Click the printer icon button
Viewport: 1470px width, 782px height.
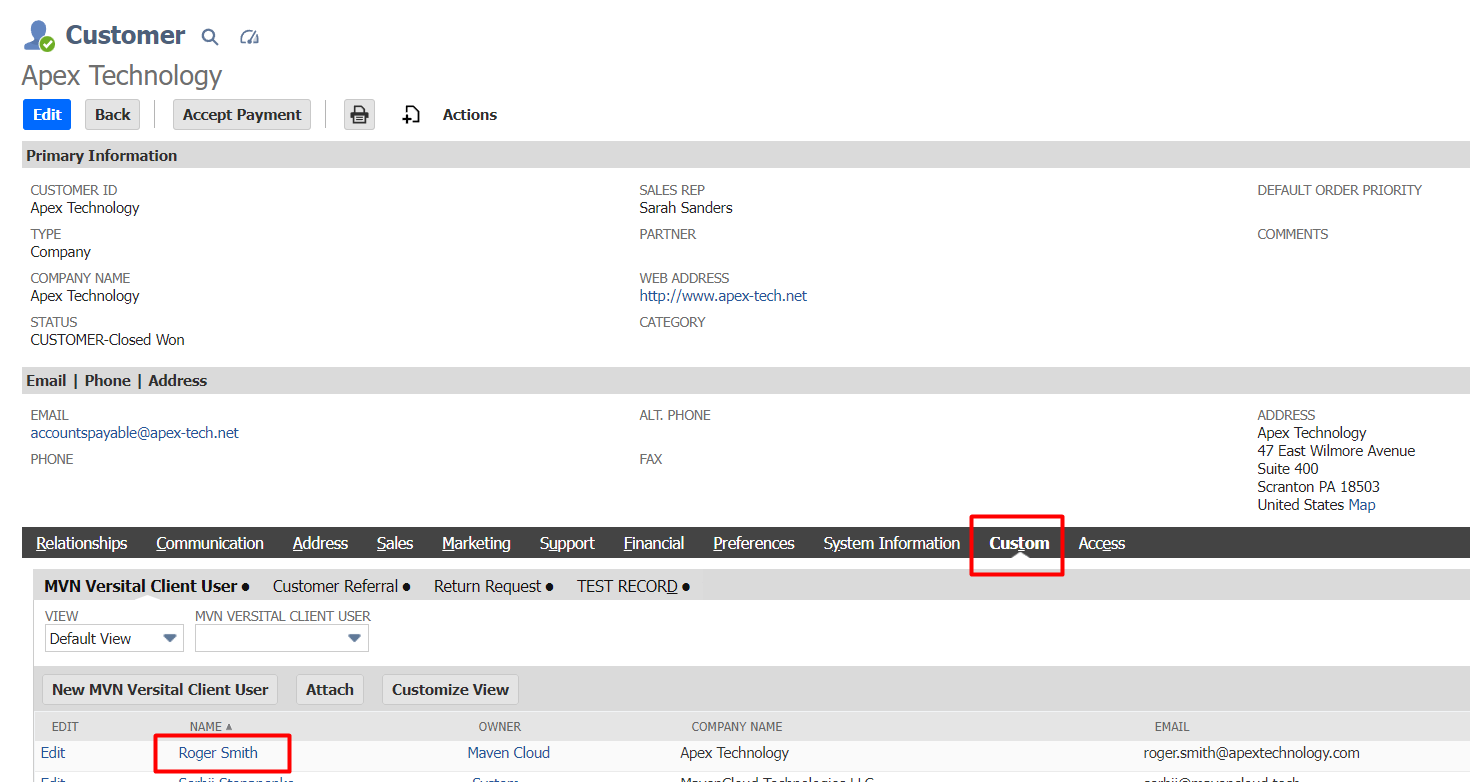(x=359, y=115)
